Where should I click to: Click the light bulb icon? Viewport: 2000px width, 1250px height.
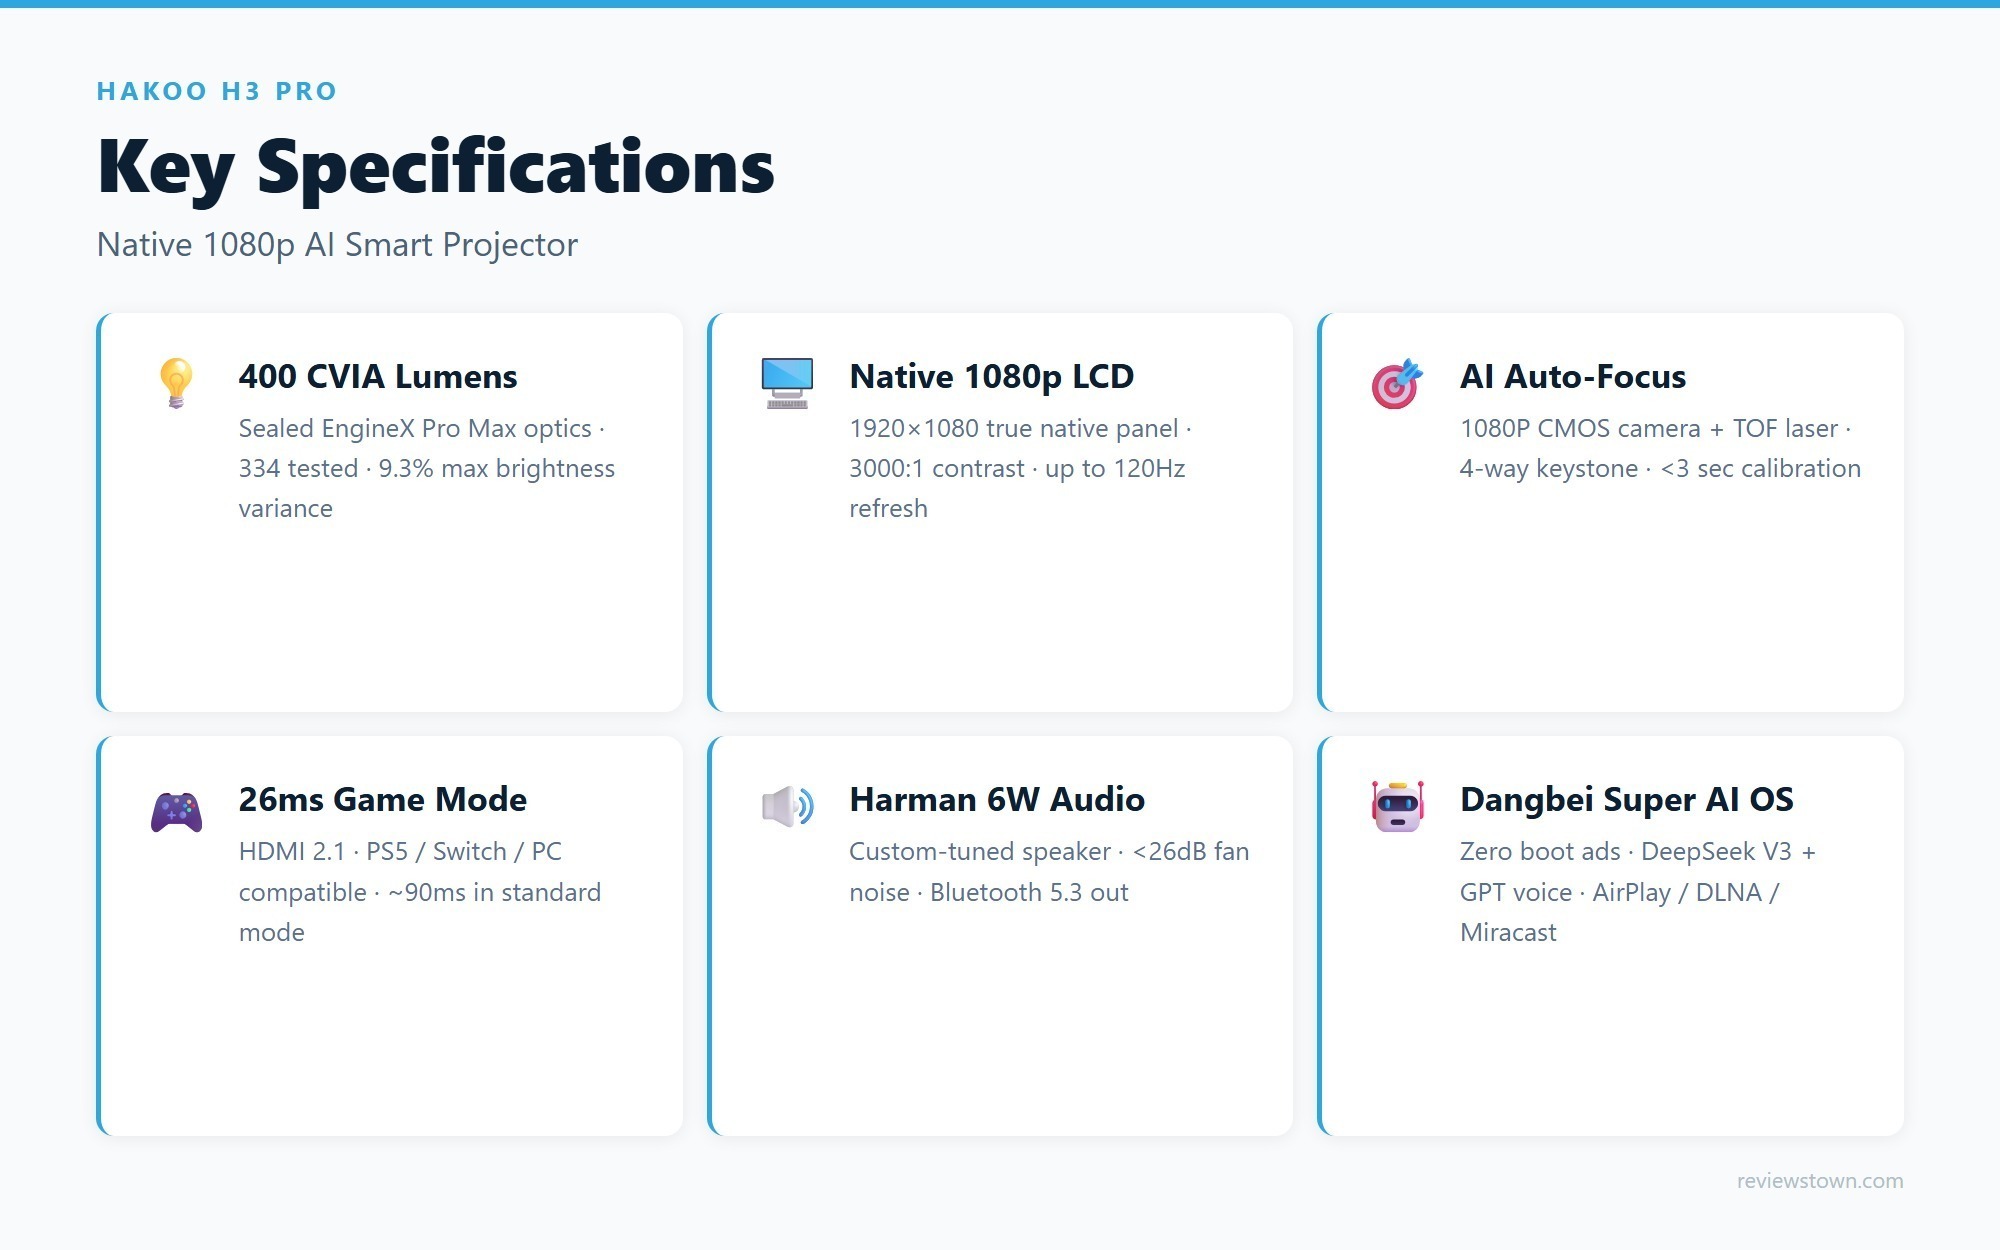coord(176,383)
